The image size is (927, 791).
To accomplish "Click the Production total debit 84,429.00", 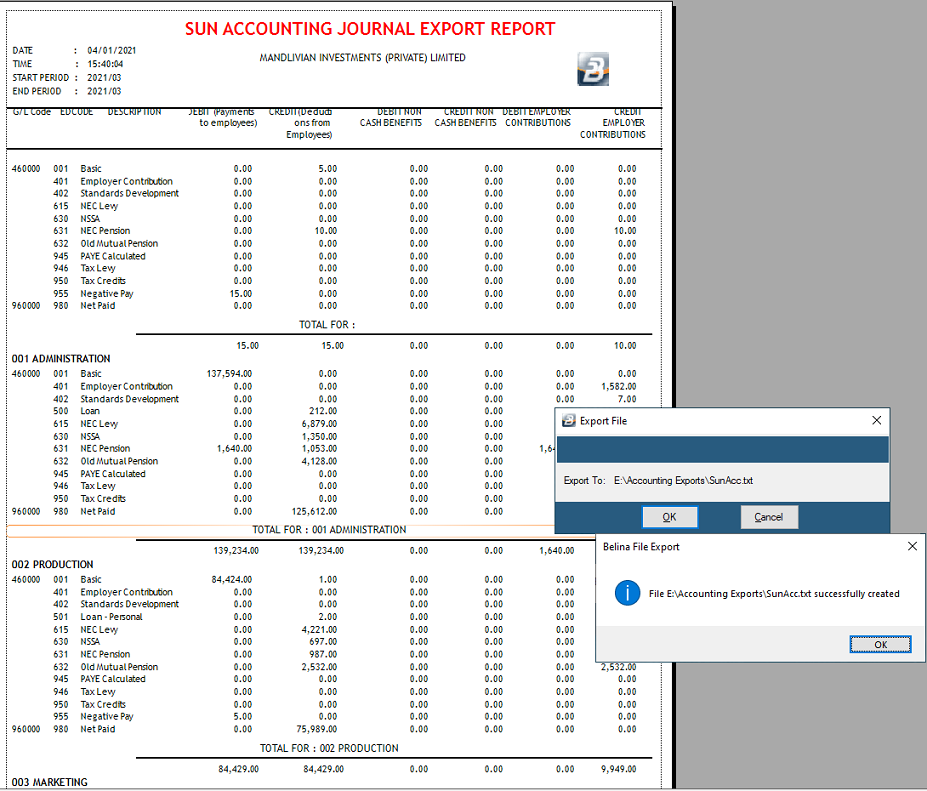I will pos(238,769).
